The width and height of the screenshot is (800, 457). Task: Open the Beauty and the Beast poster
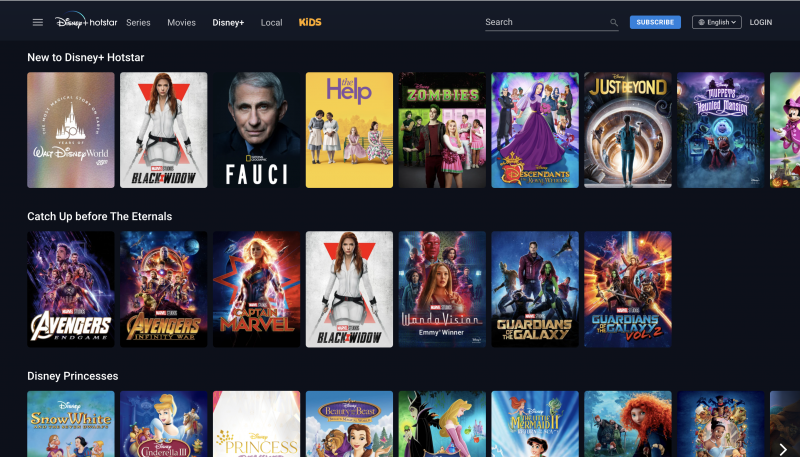pos(349,424)
